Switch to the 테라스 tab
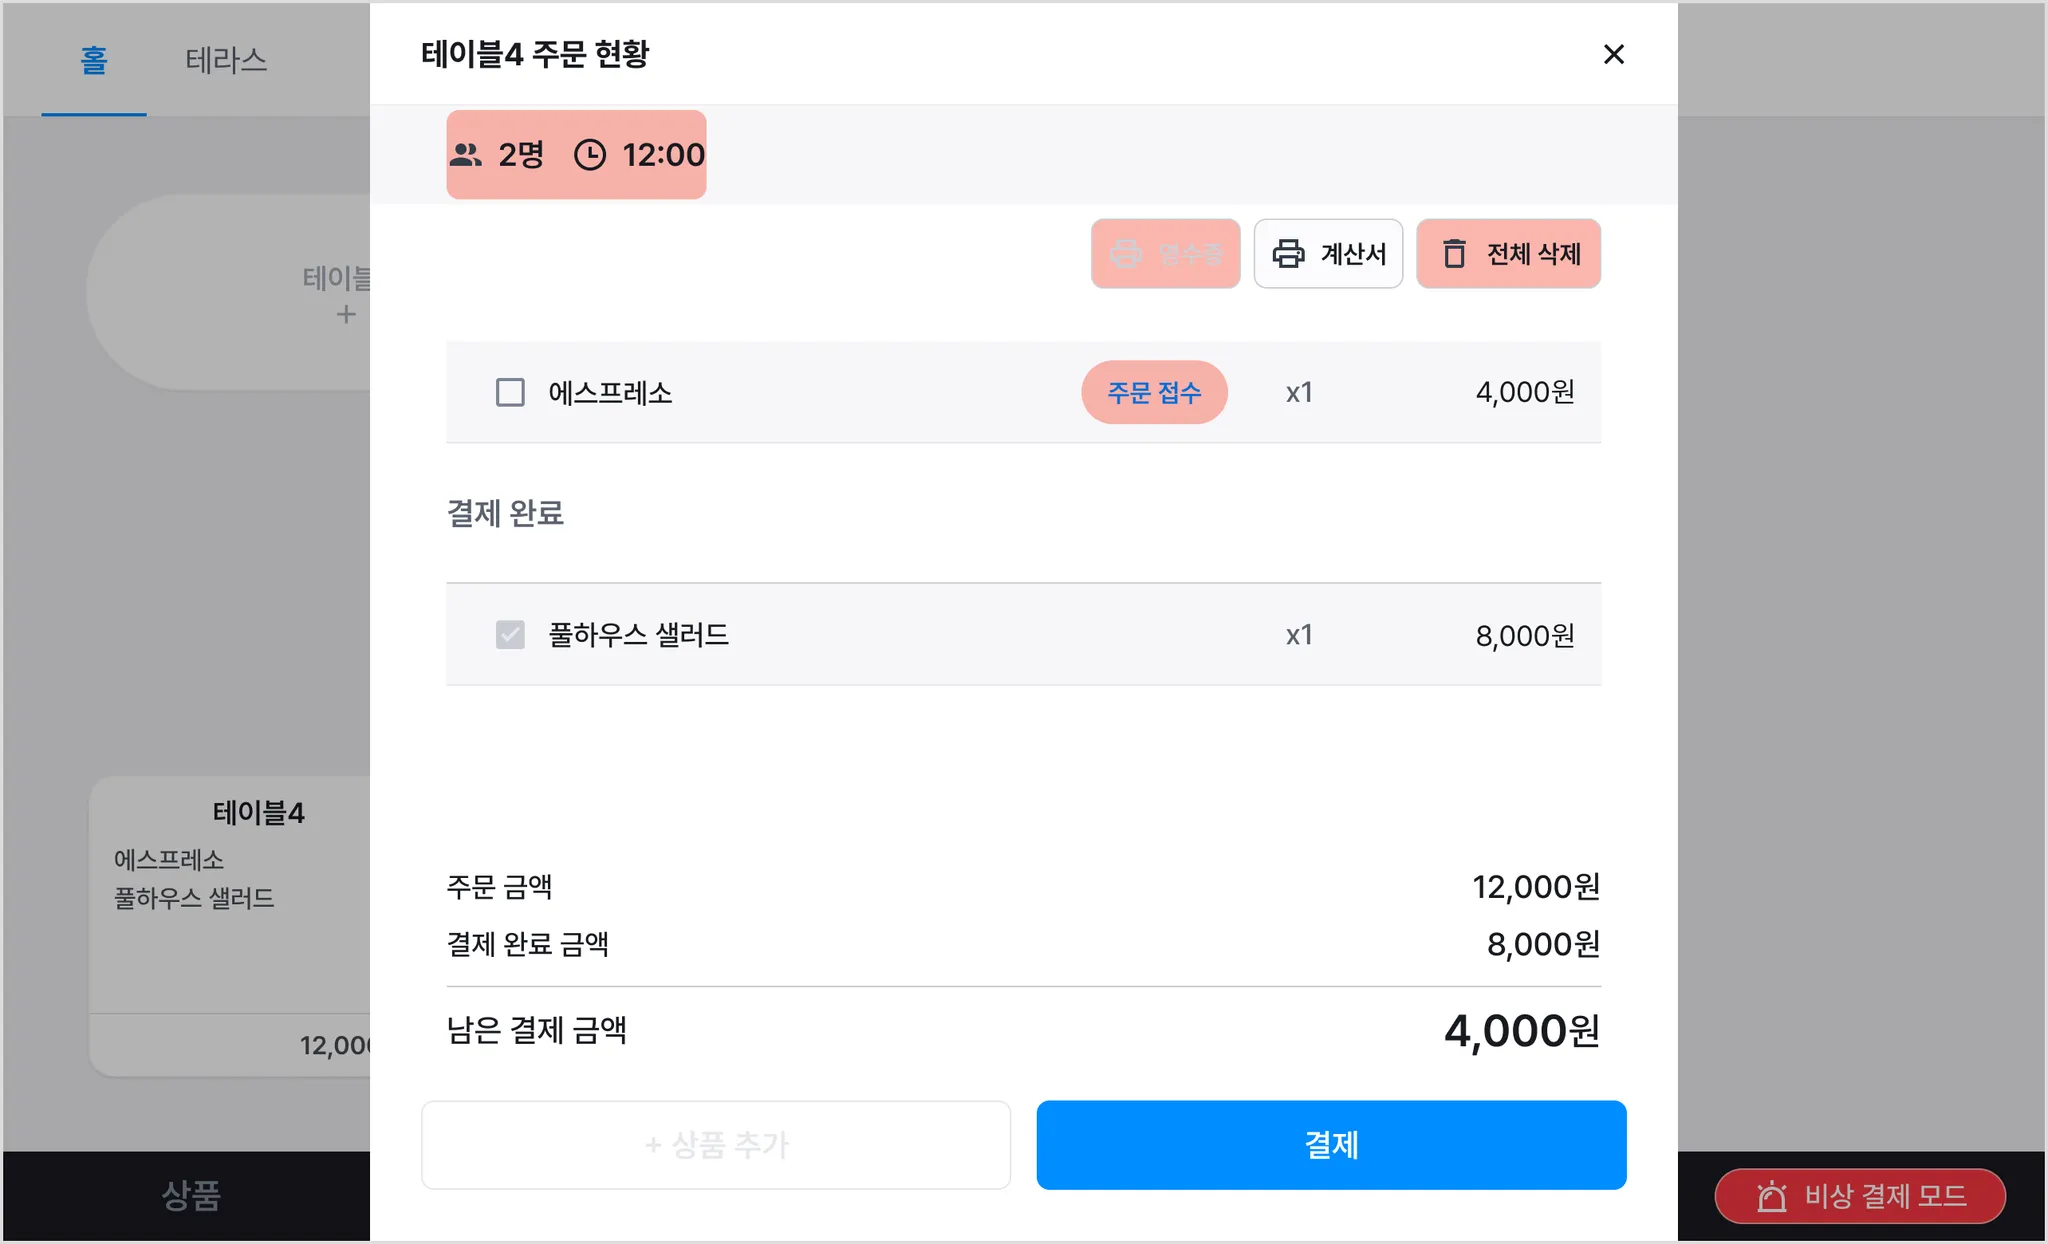Image resolution: width=2048 pixels, height=1244 pixels. point(226,60)
